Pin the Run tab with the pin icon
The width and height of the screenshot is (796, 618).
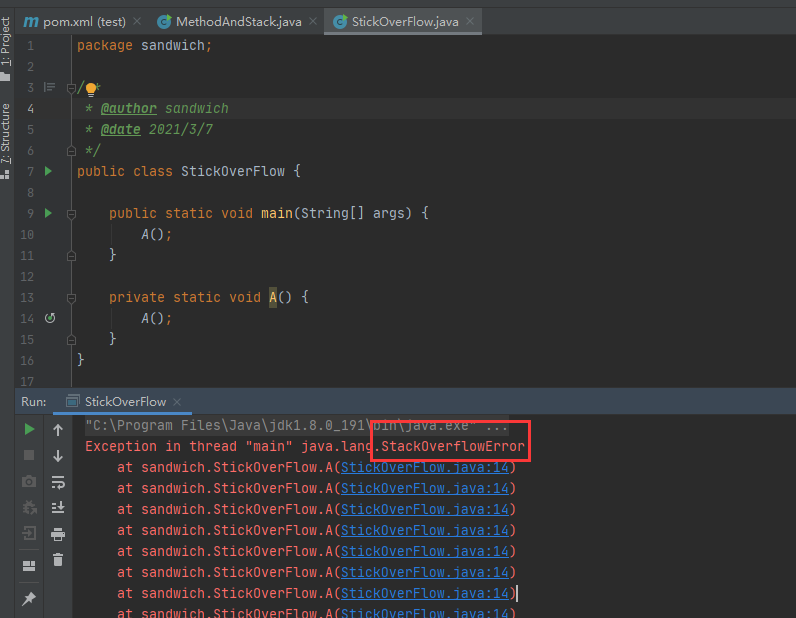[29, 598]
